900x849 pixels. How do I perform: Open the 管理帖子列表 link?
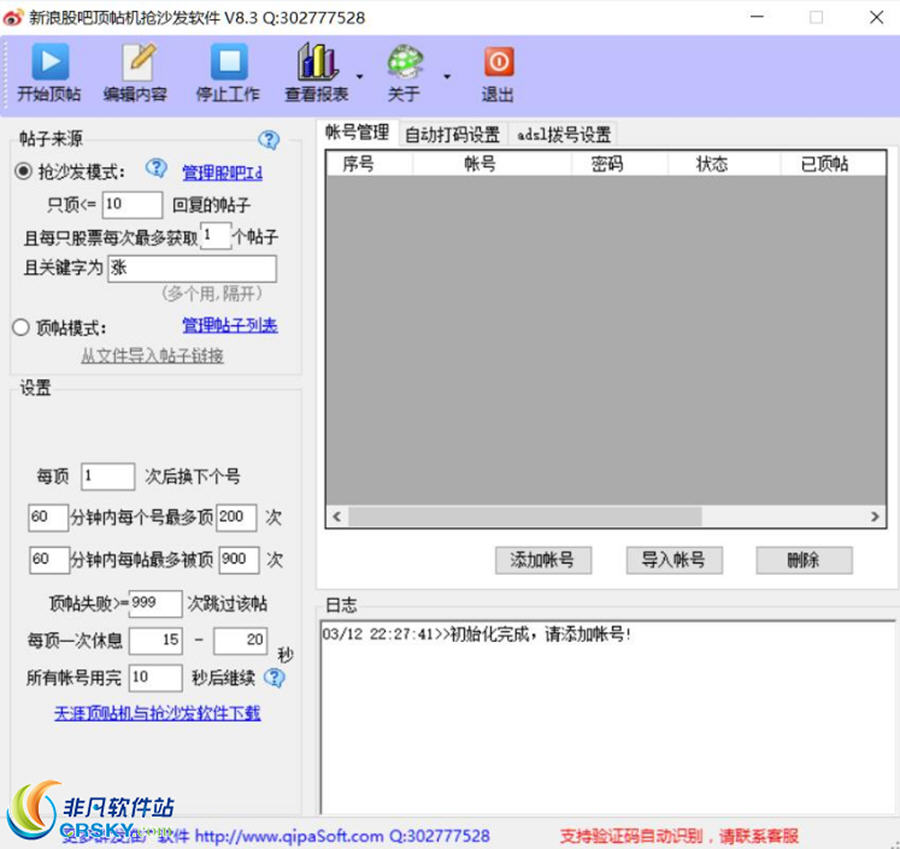point(230,325)
